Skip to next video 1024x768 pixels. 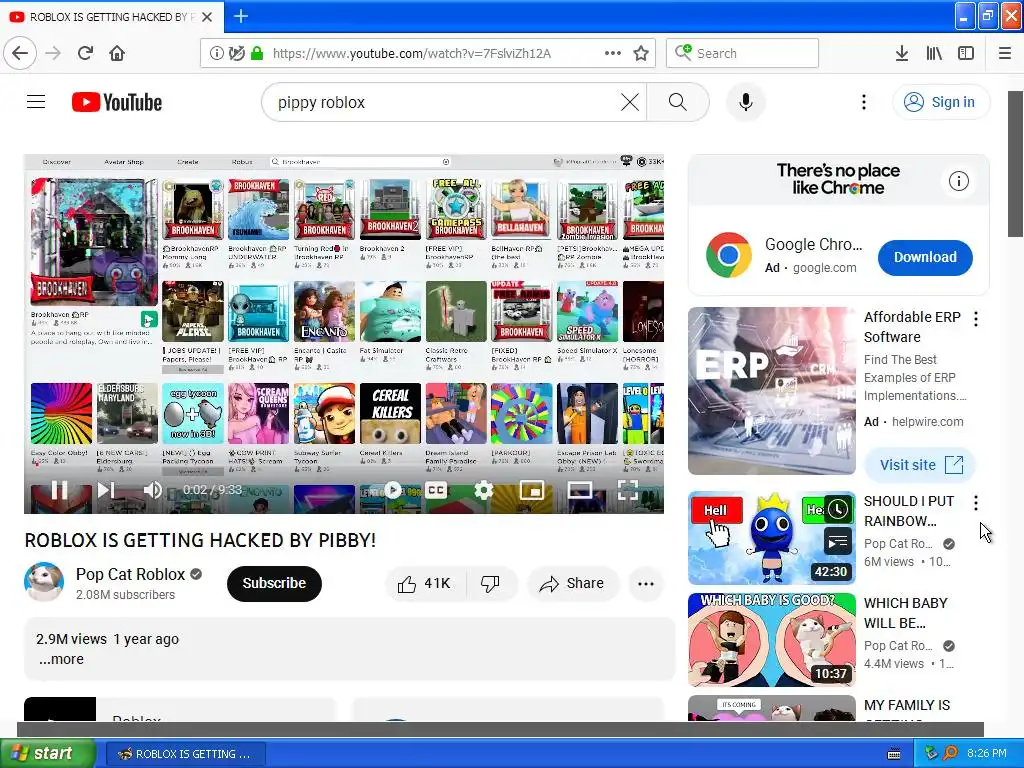[106, 490]
